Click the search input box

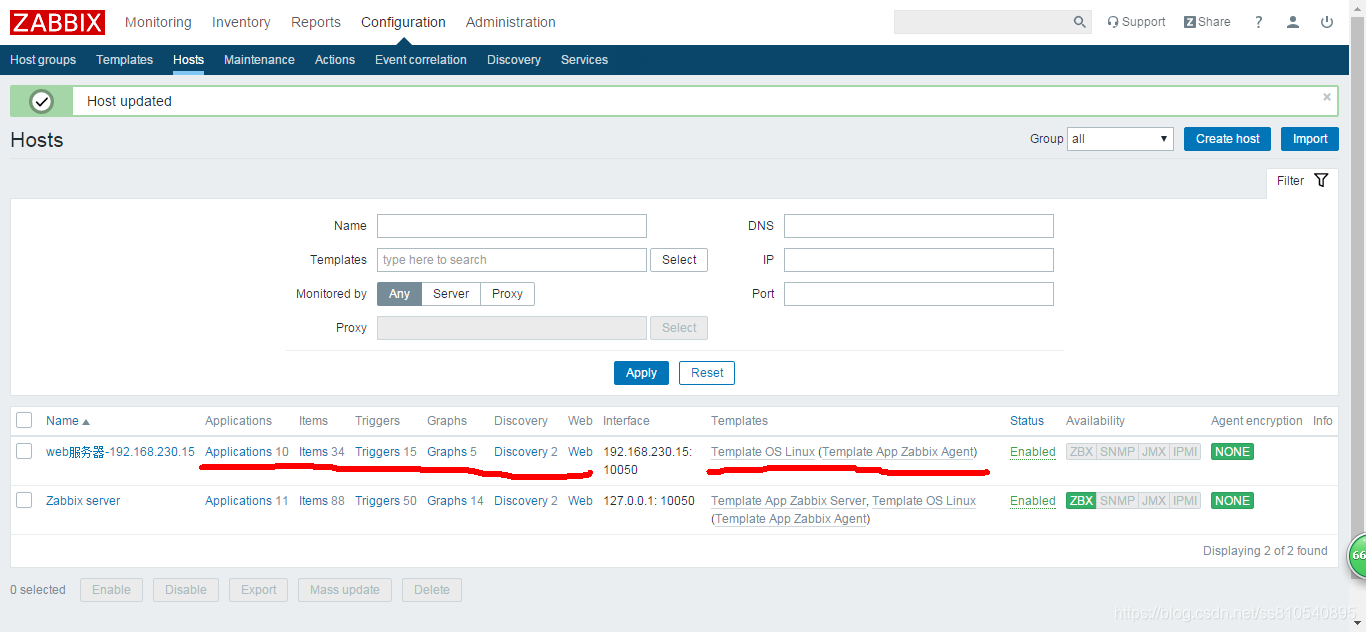pyautogui.click(x=980, y=22)
